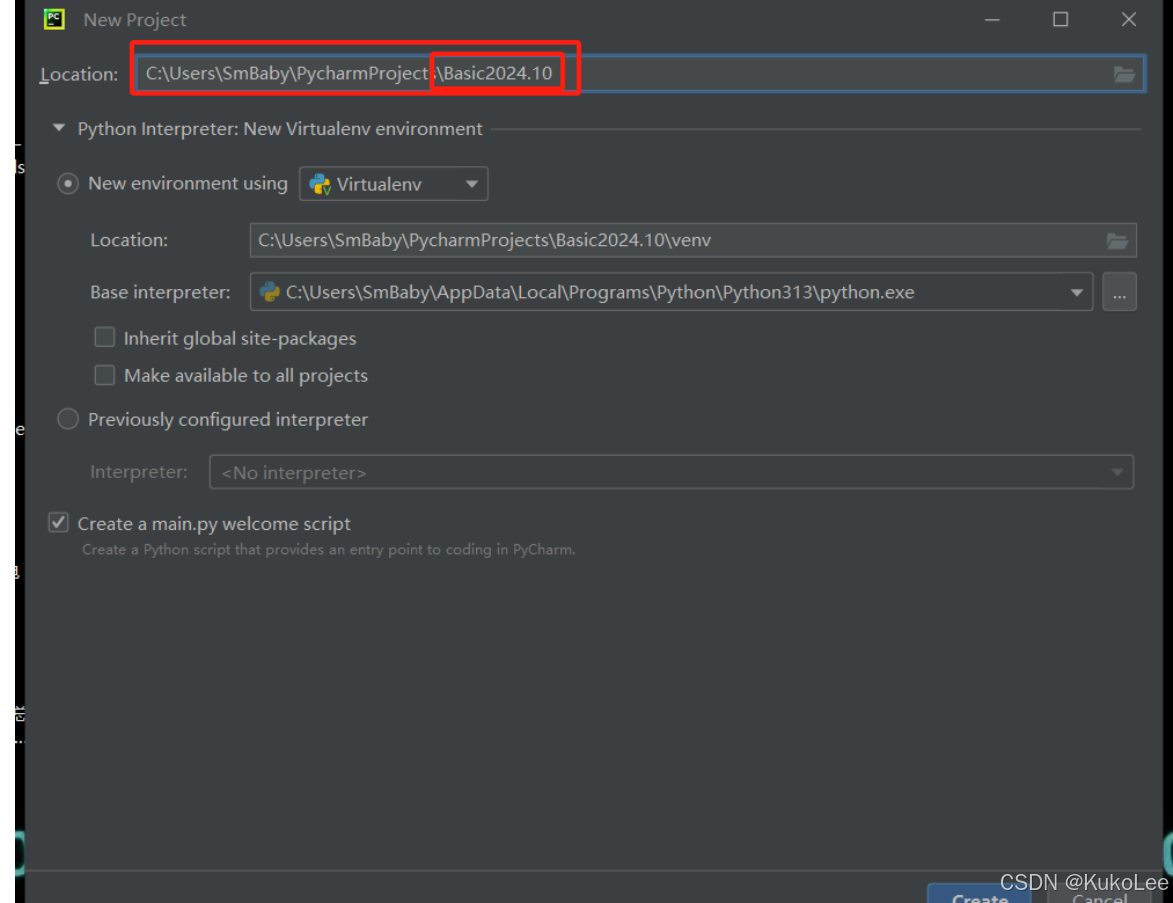The height and width of the screenshot is (903, 1173).
Task: Browse for project location using folder icon
Action: pos(1124,74)
